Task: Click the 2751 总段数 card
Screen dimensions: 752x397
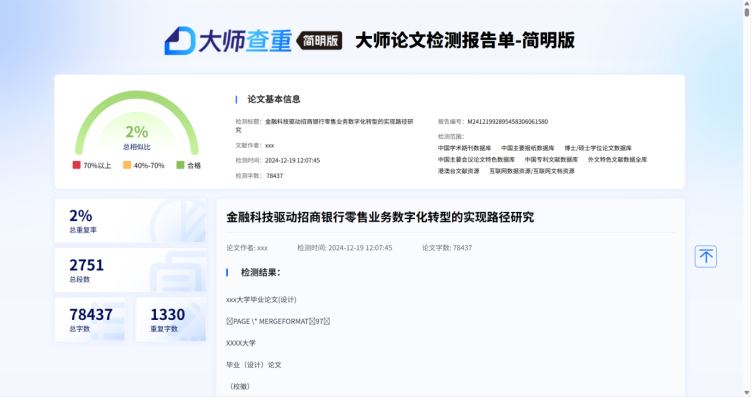Action: click(130, 270)
